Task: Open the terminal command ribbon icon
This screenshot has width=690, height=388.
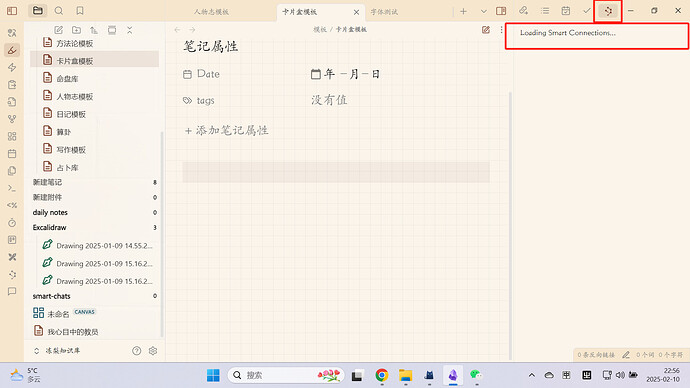Action: 12,188
